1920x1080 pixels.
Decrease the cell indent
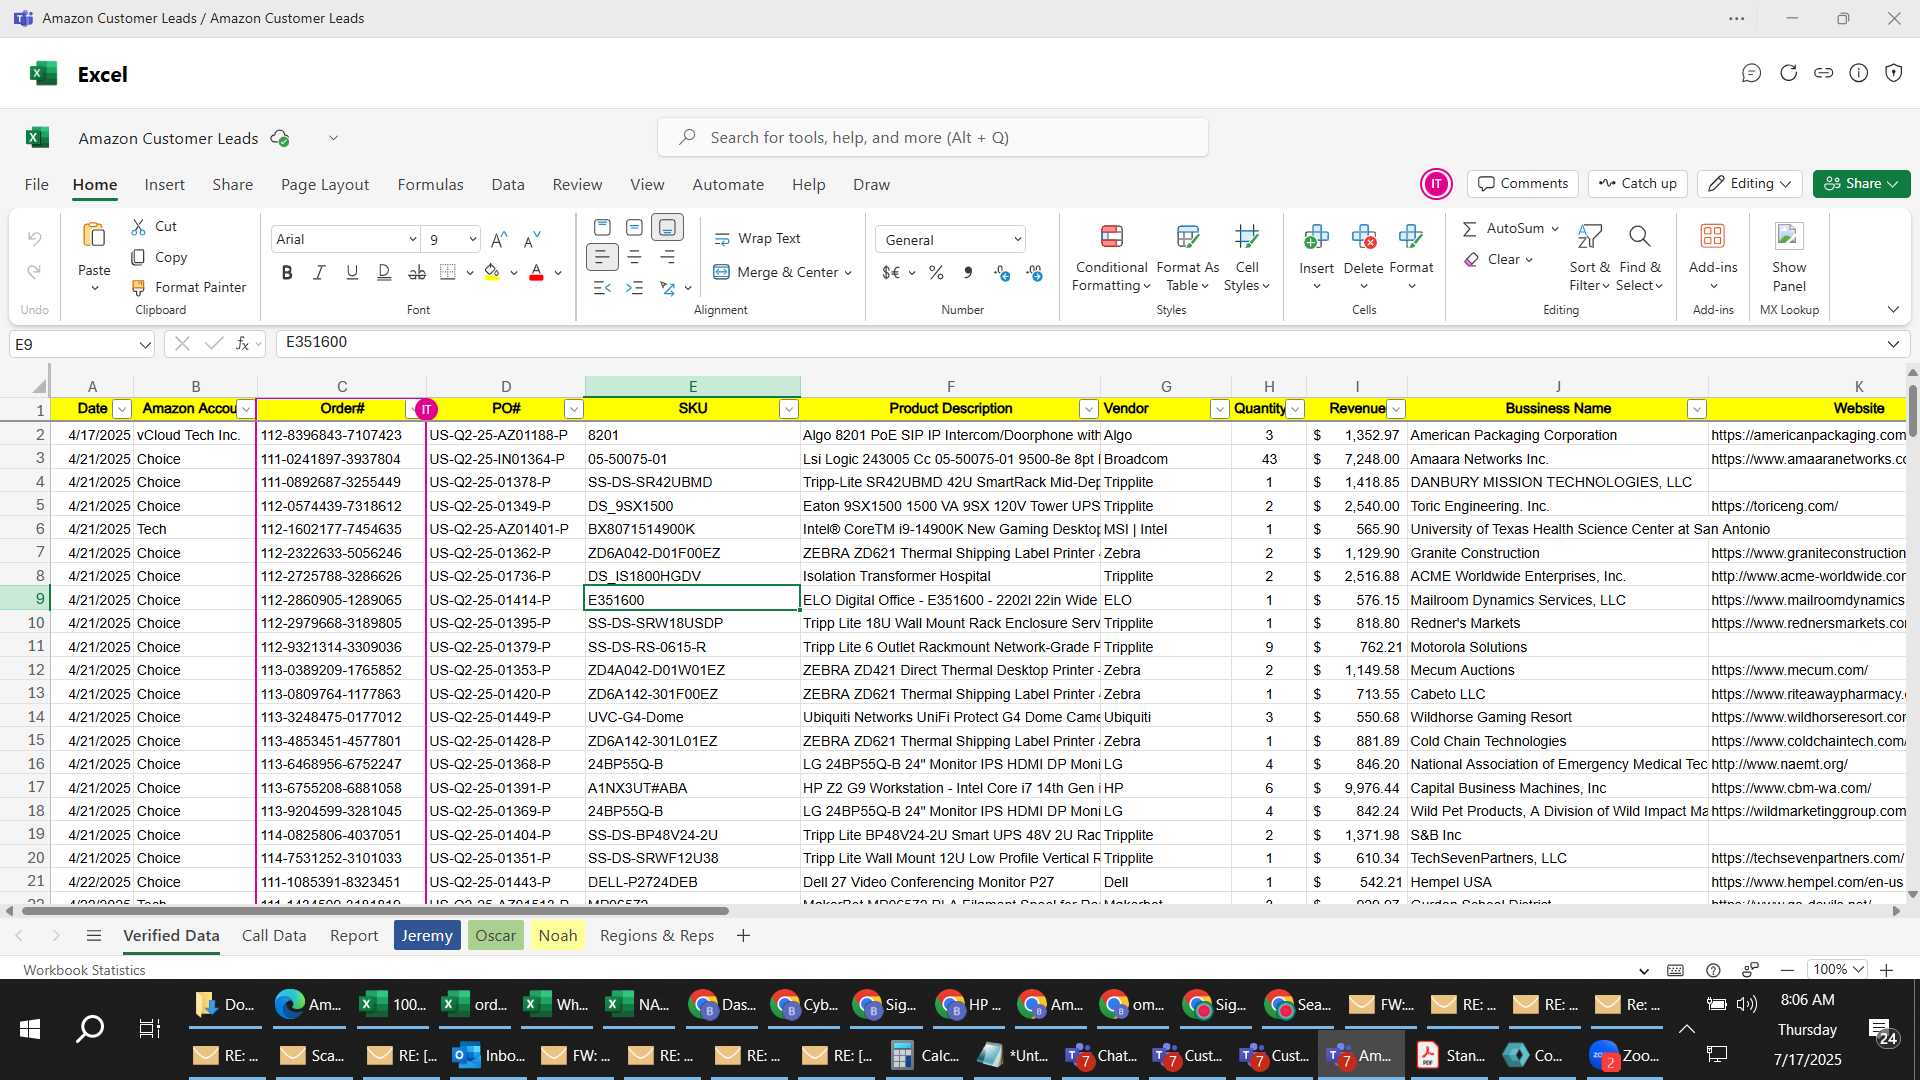(602, 288)
